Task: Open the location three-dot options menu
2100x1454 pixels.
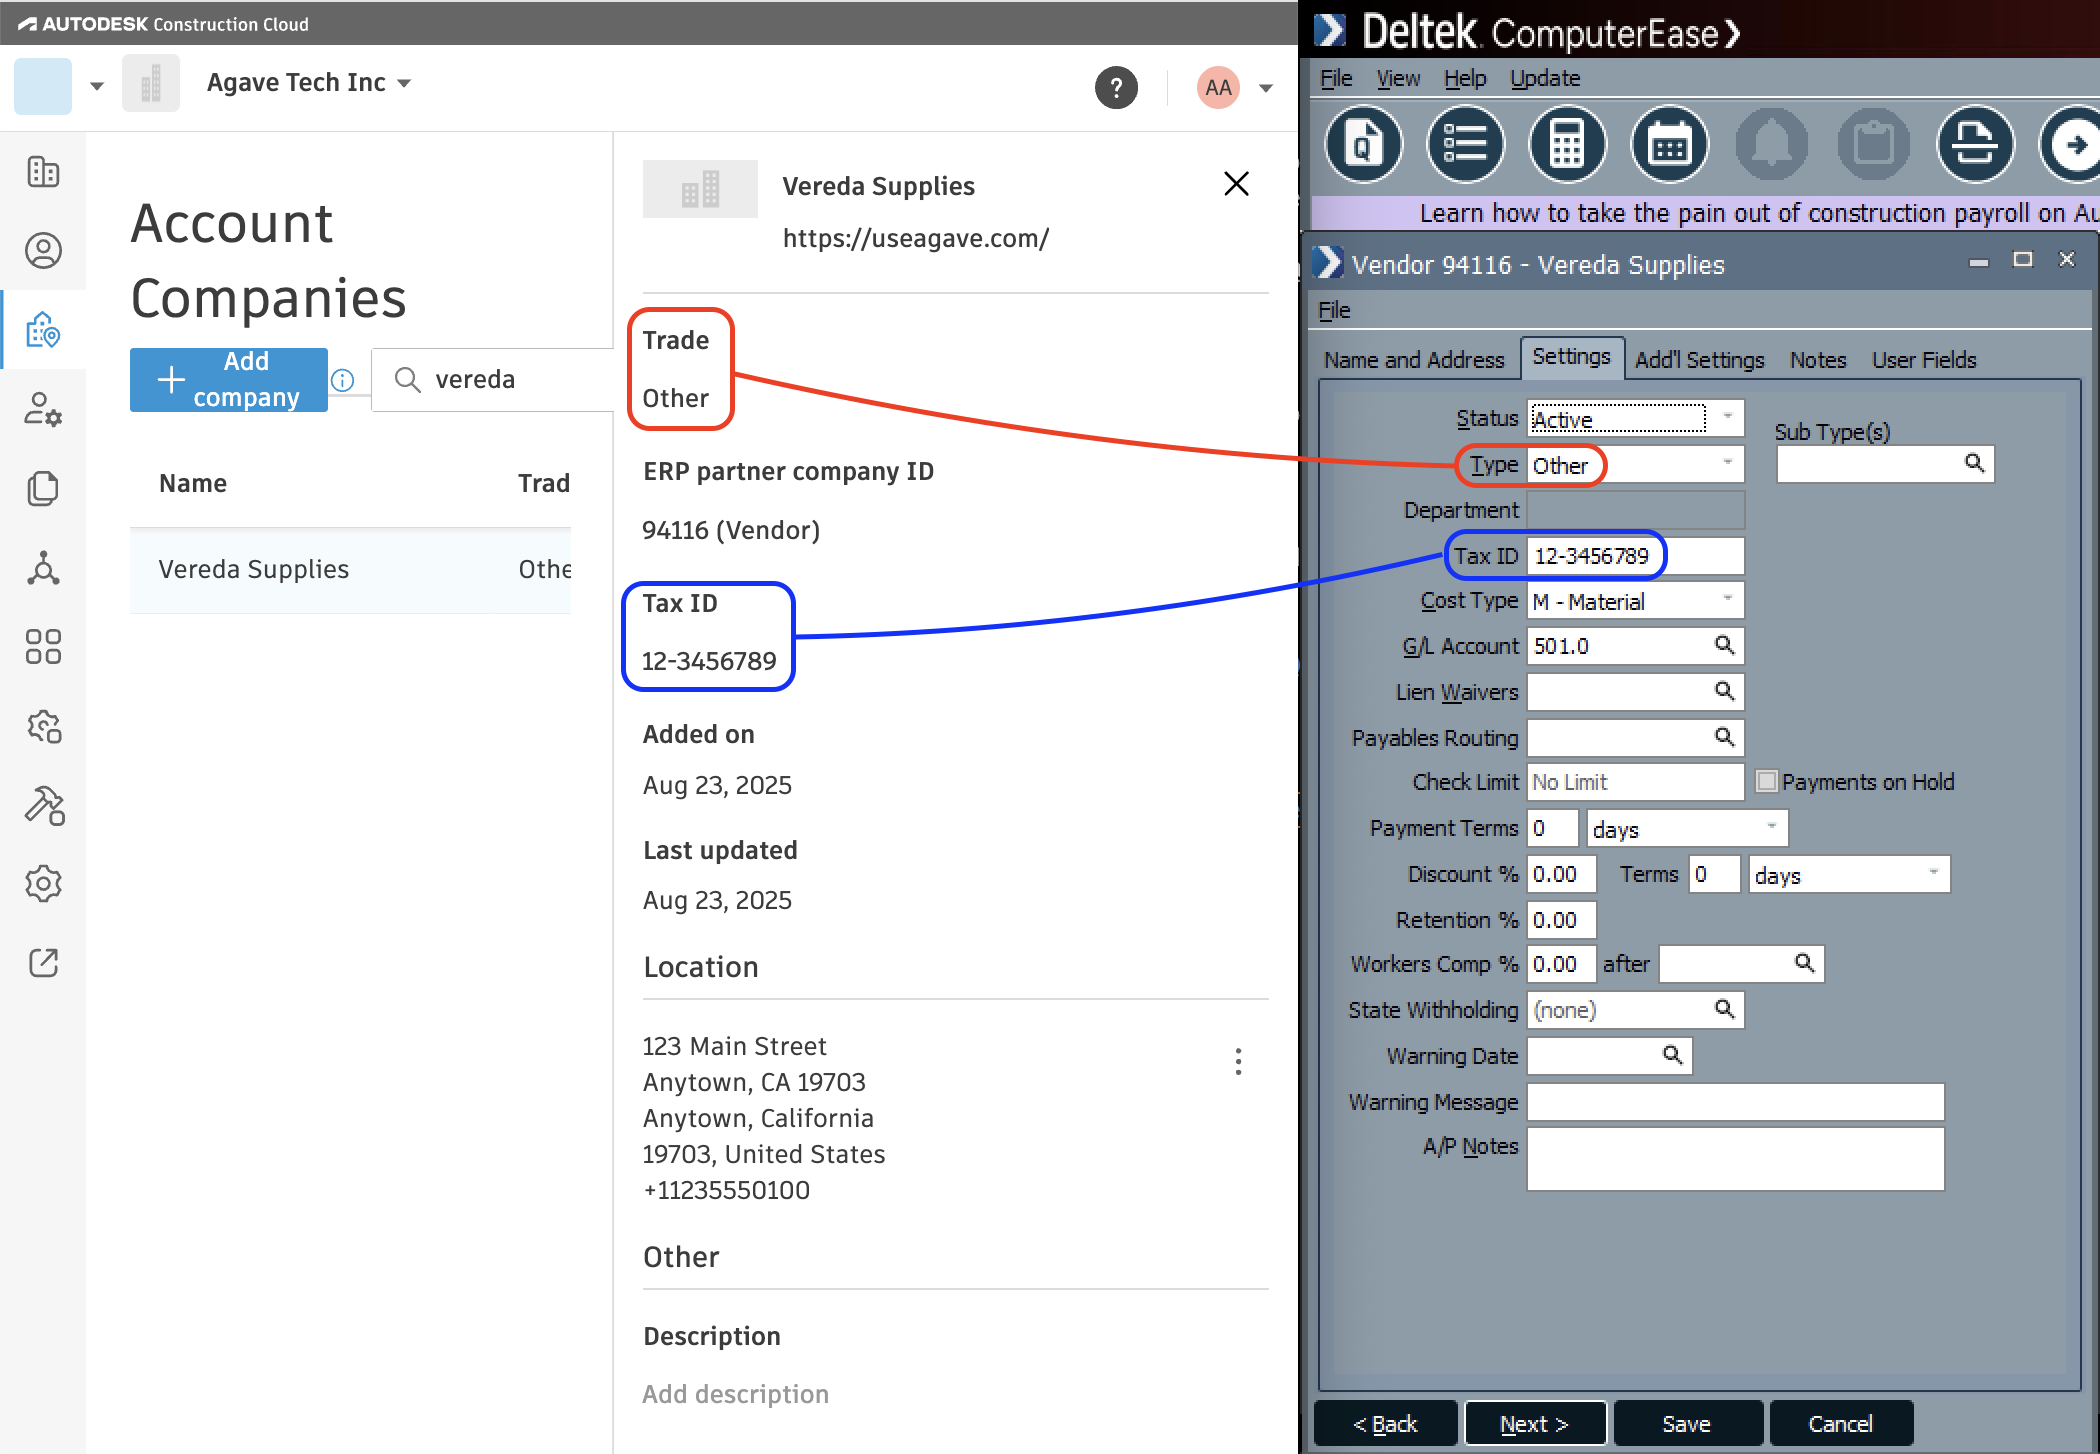Action: coord(1238,1061)
